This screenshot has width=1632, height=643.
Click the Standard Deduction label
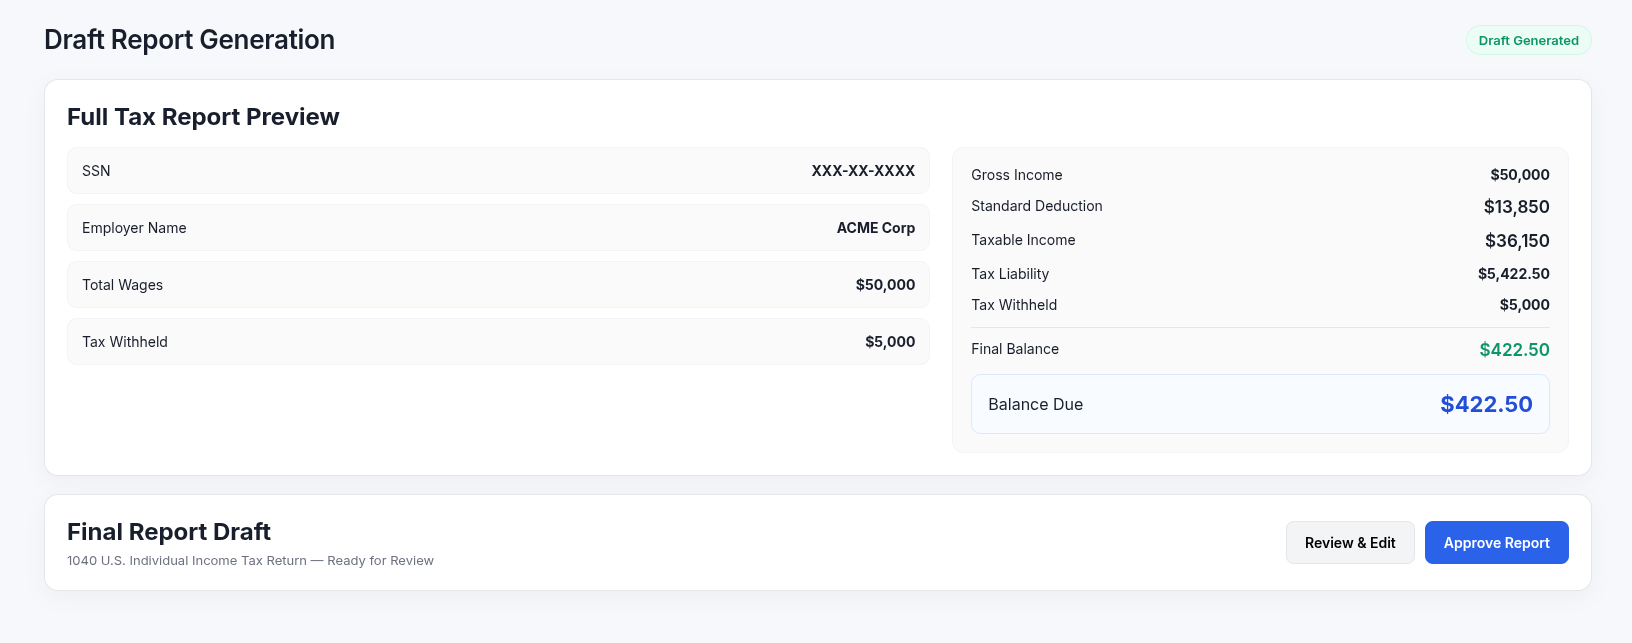point(1037,206)
